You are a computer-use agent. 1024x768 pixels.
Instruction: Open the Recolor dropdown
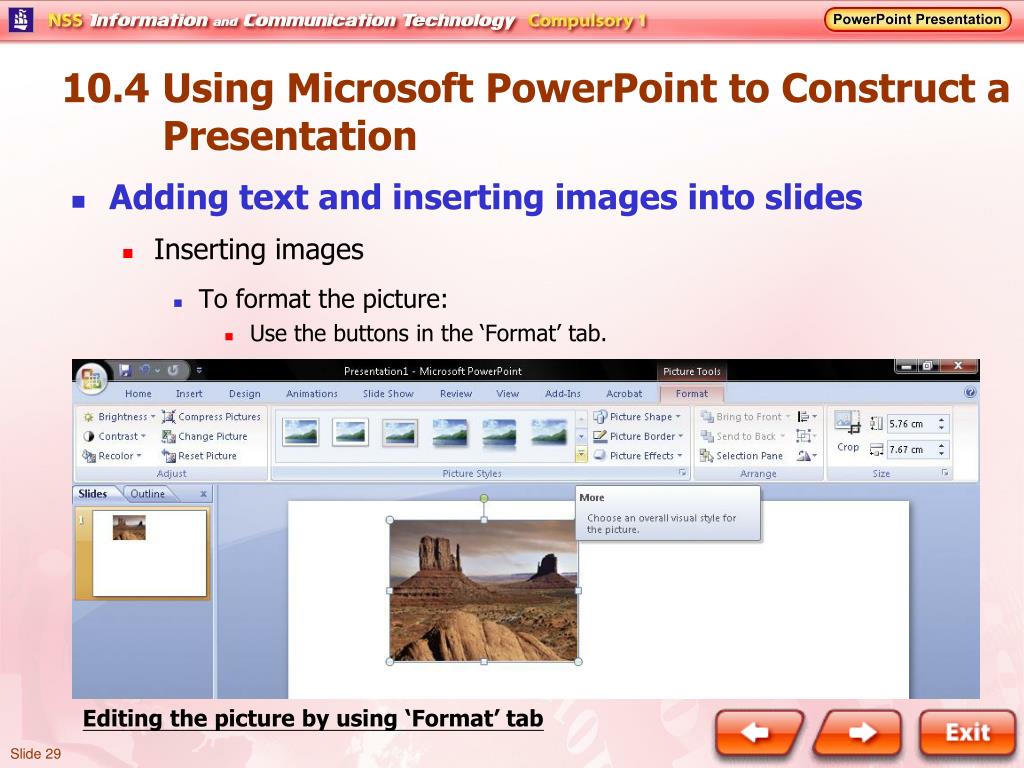coord(112,456)
